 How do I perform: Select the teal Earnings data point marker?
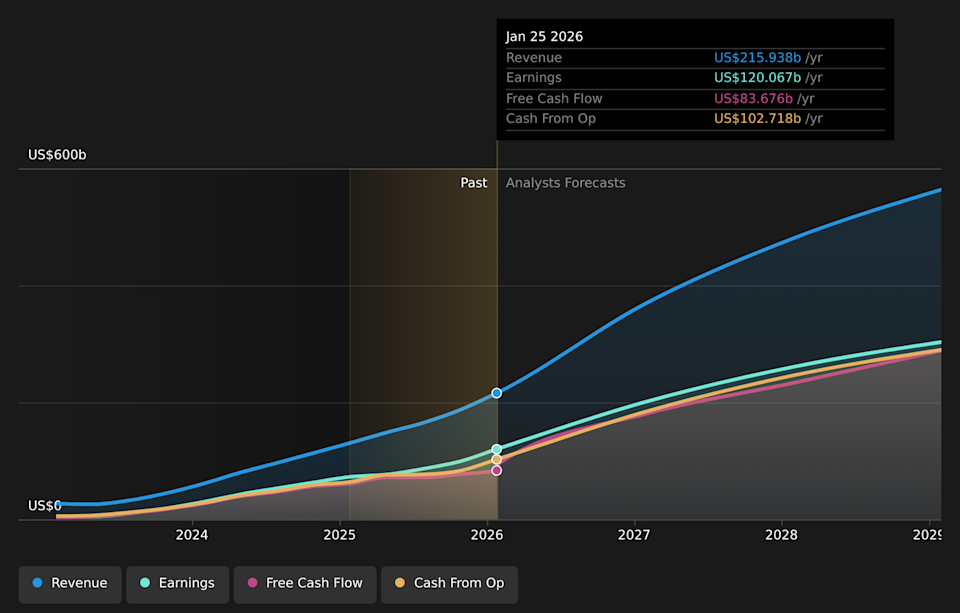pos(496,448)
